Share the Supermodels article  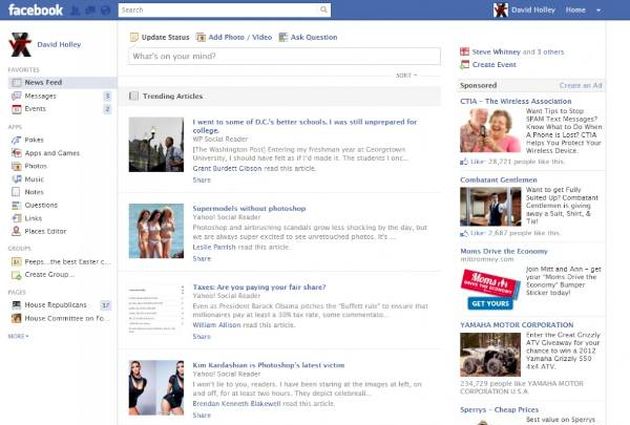pyautogui.click(x=202, y=258)
